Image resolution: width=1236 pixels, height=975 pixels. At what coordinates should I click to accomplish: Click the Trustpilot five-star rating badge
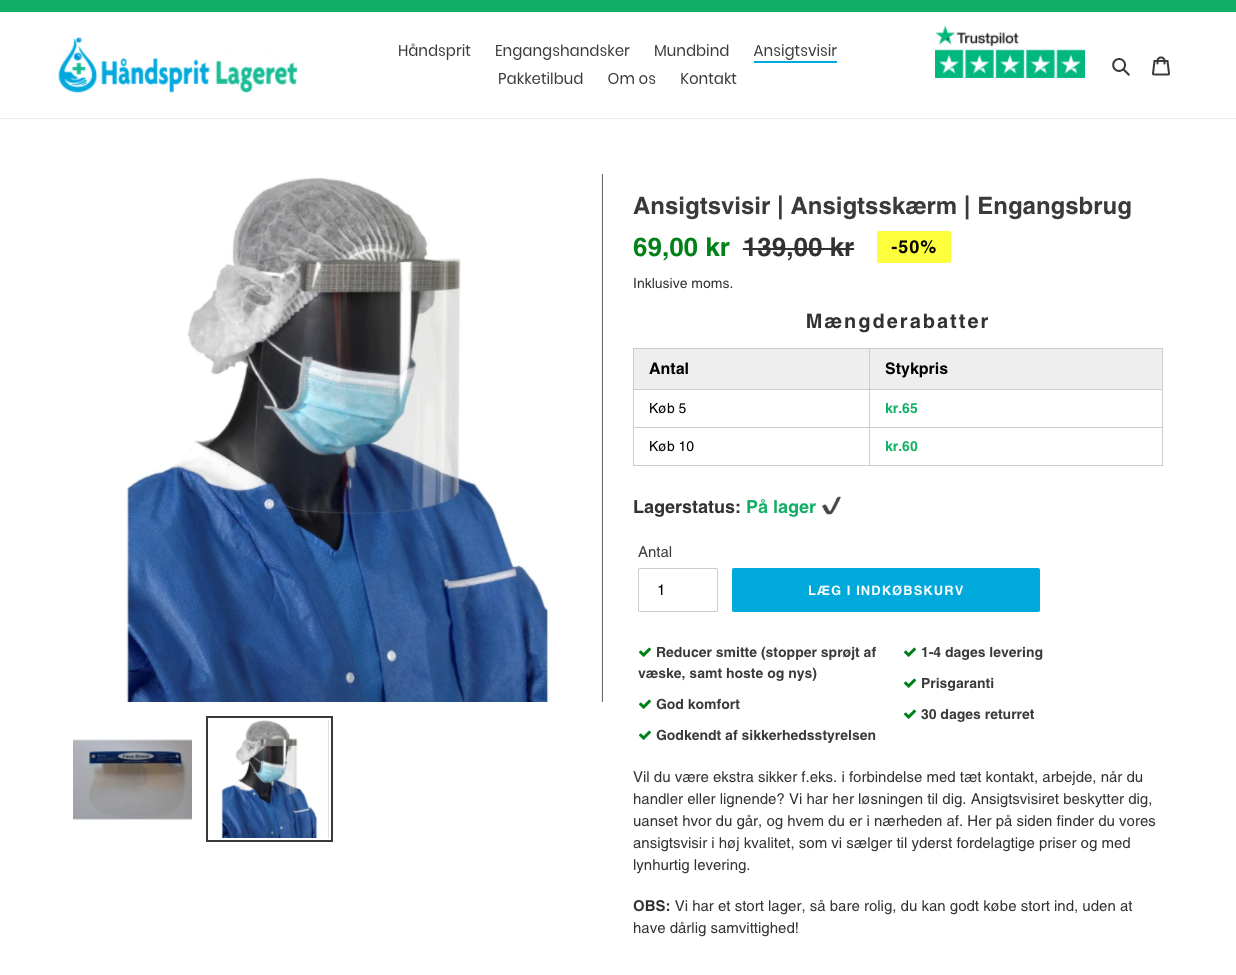pyautogui.click(x=1010, y=52)
